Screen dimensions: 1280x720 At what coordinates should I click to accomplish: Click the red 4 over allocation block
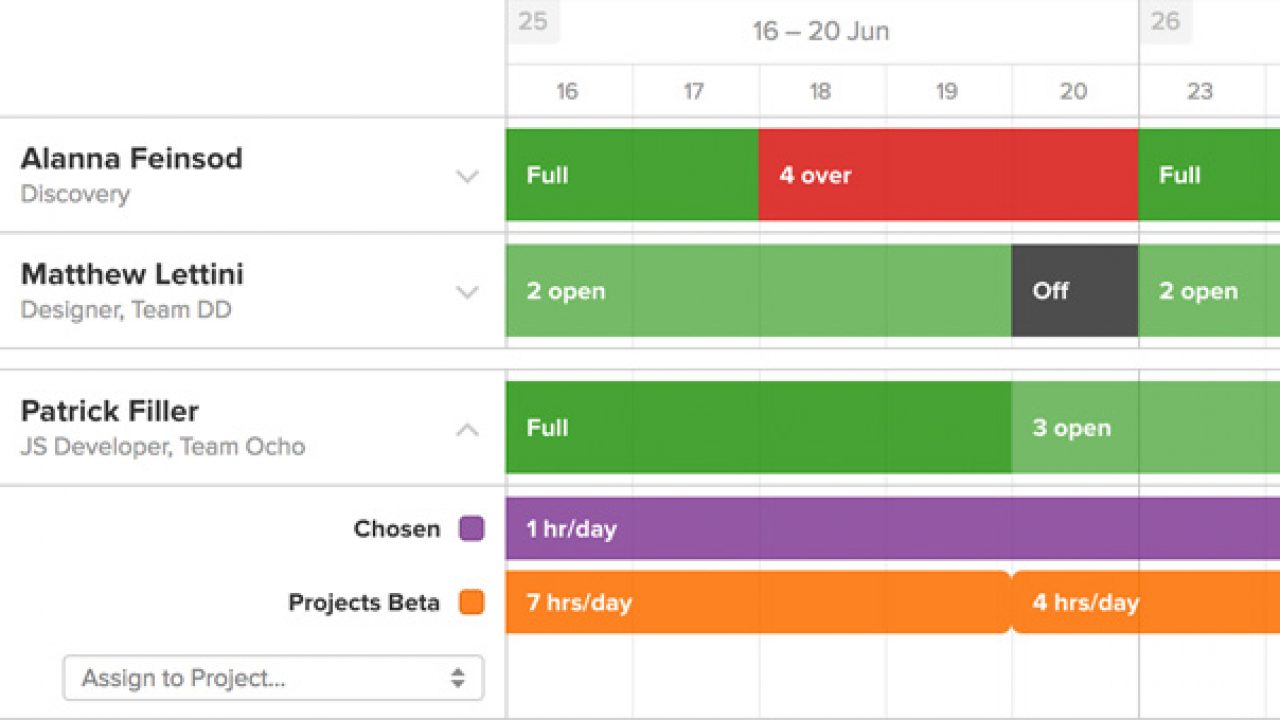pyautogui.click(x=947, y=175)
